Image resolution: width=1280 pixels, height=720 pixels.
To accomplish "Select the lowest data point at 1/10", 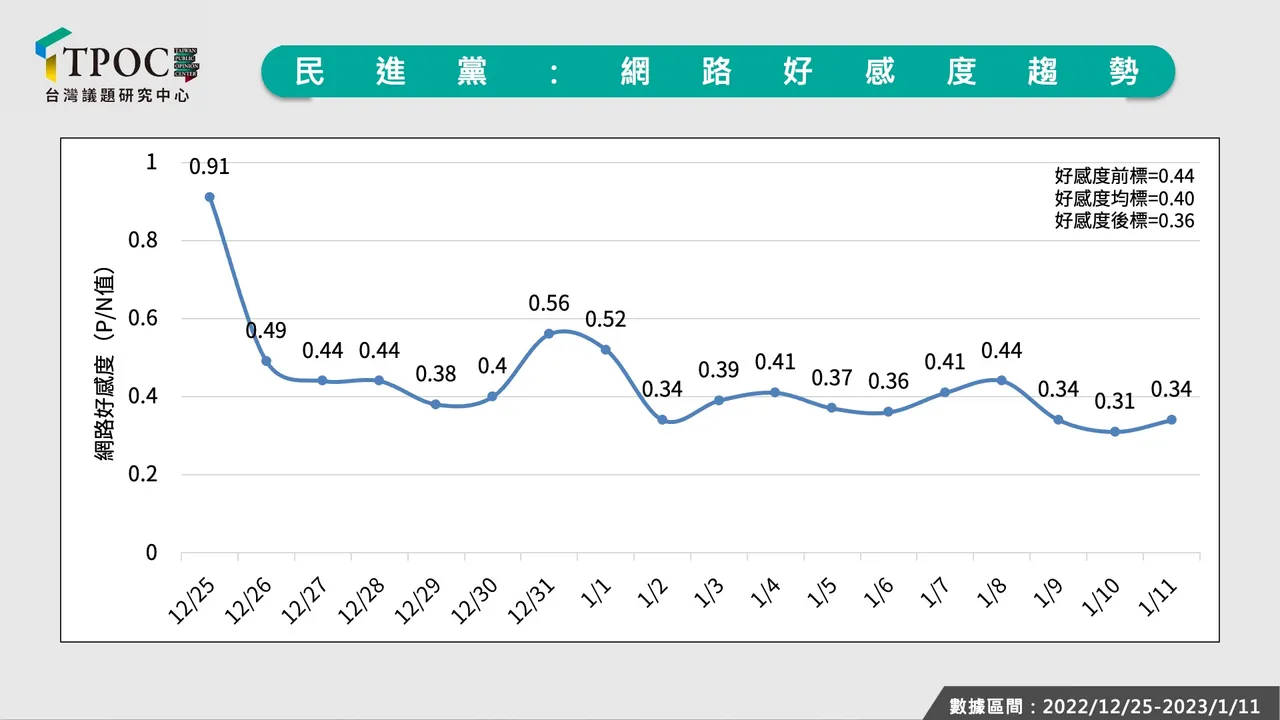I will click(1114, 431).
